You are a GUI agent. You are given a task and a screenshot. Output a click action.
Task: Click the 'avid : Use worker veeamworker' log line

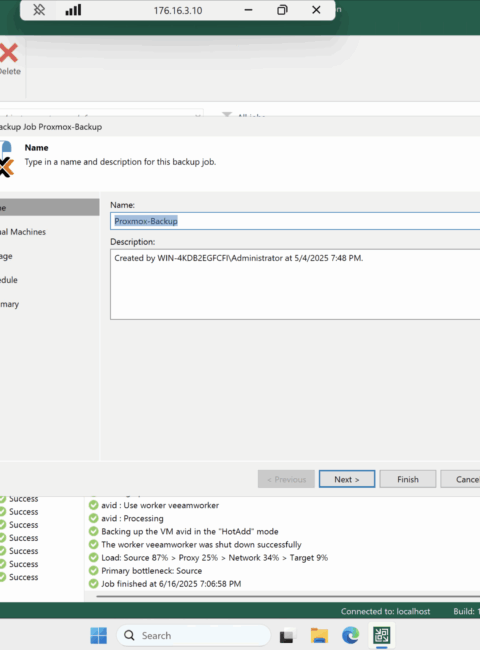[x=160, y=505]
